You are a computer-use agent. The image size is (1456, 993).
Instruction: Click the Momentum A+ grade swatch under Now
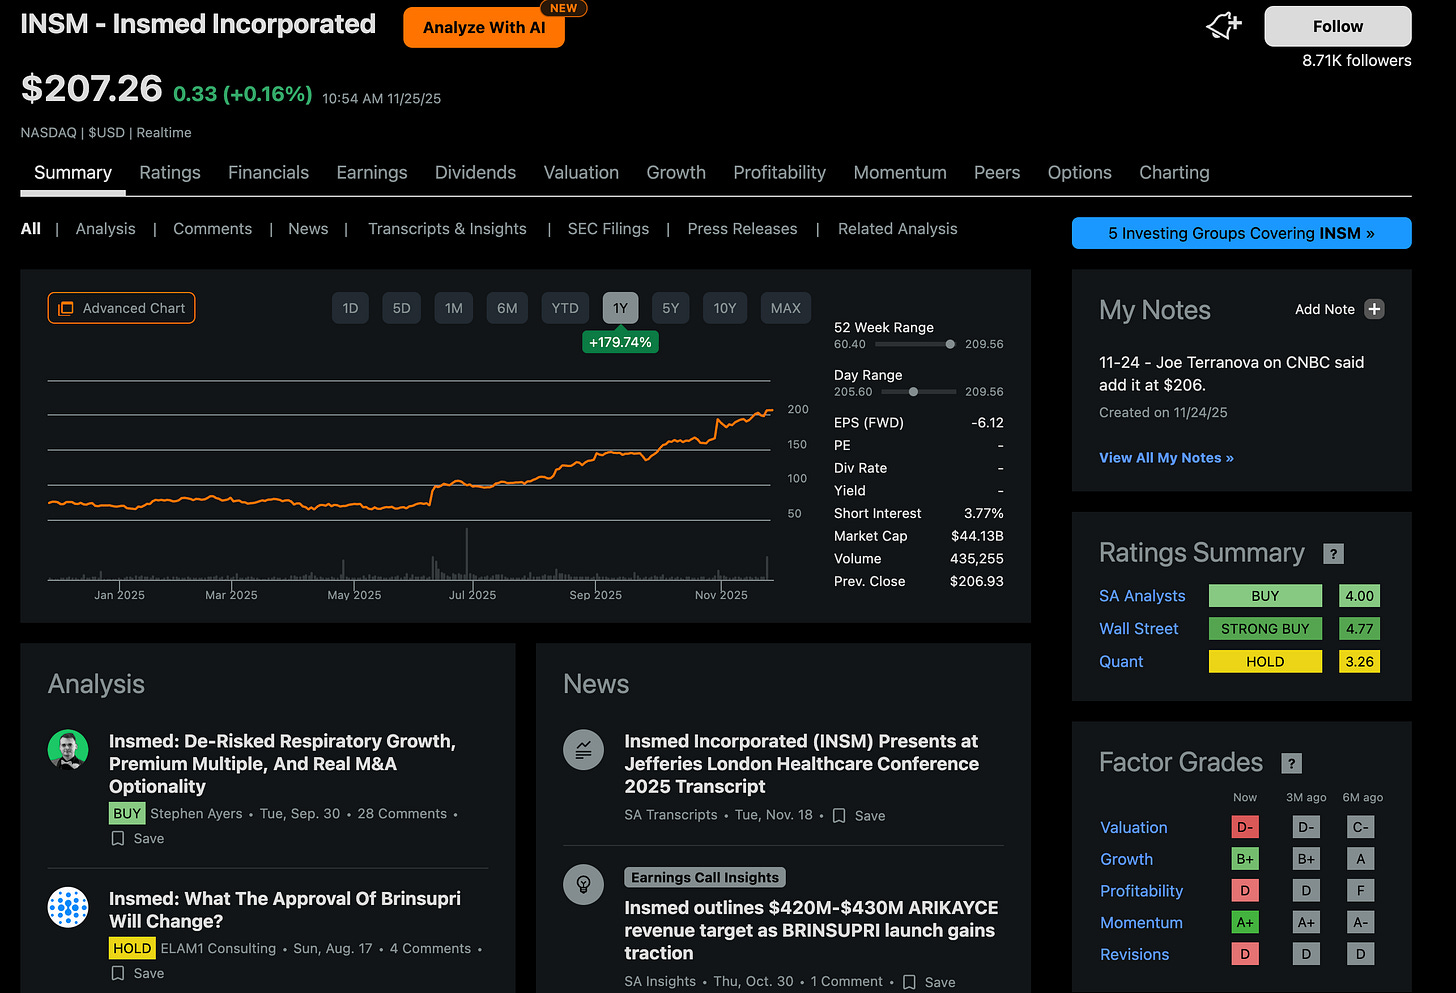click(x=1245, y=922)
